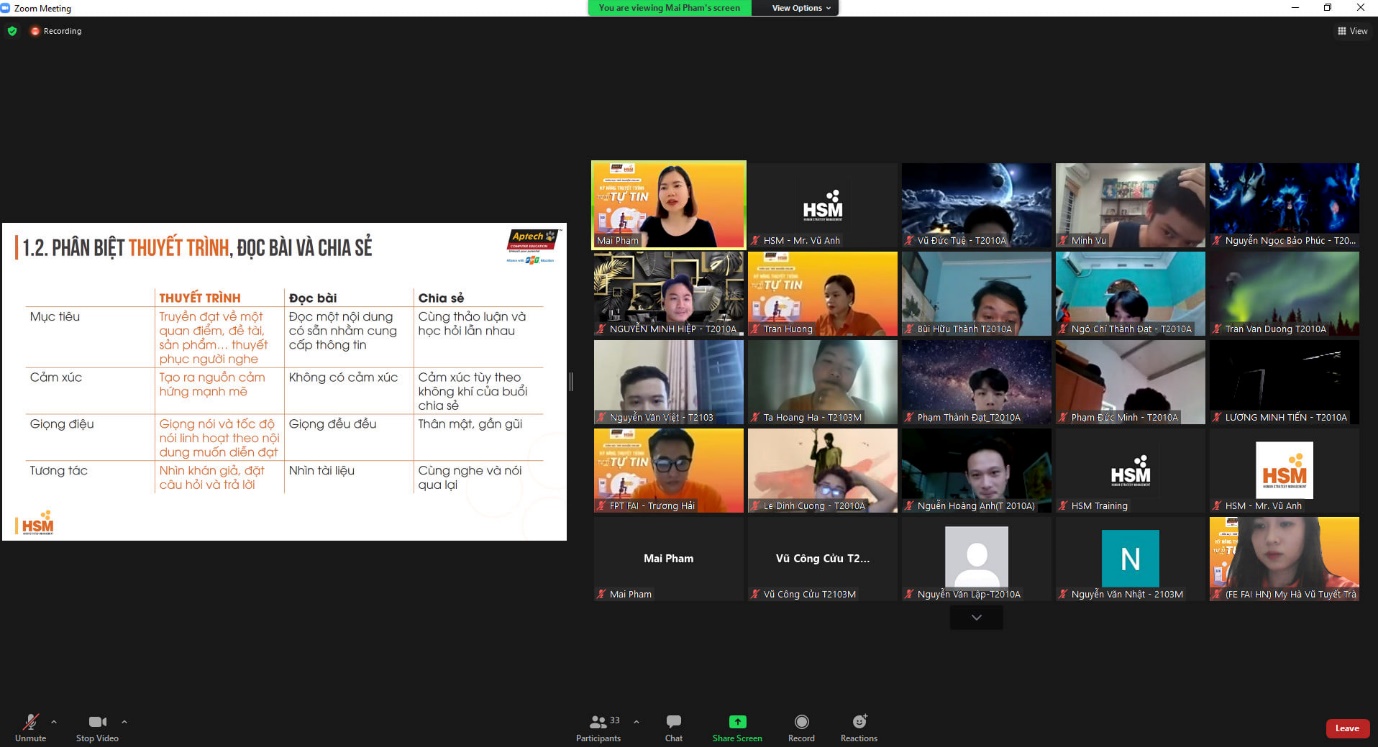Open the View layout options

pos(1352,31)
